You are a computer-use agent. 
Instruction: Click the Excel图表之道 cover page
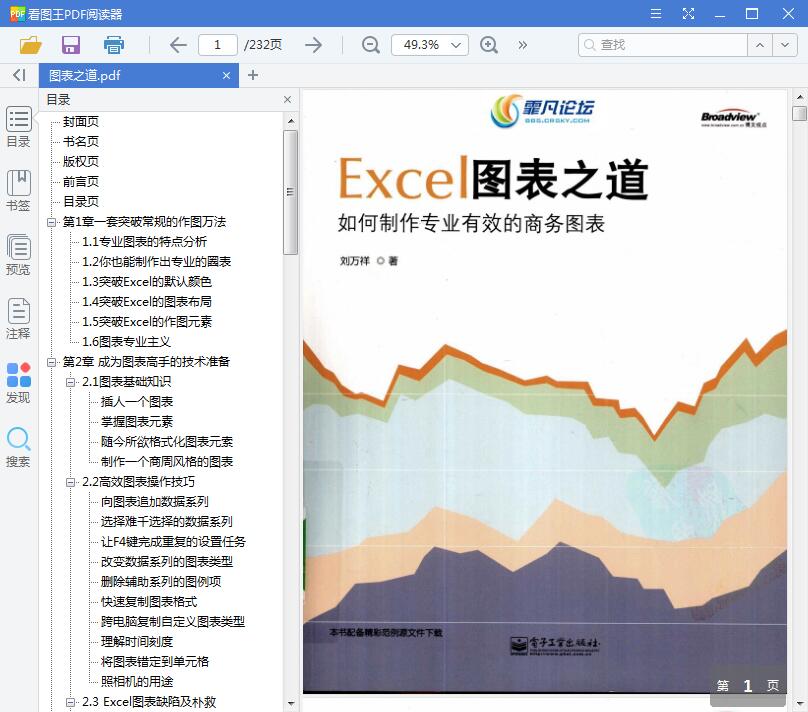pos(545,392)
